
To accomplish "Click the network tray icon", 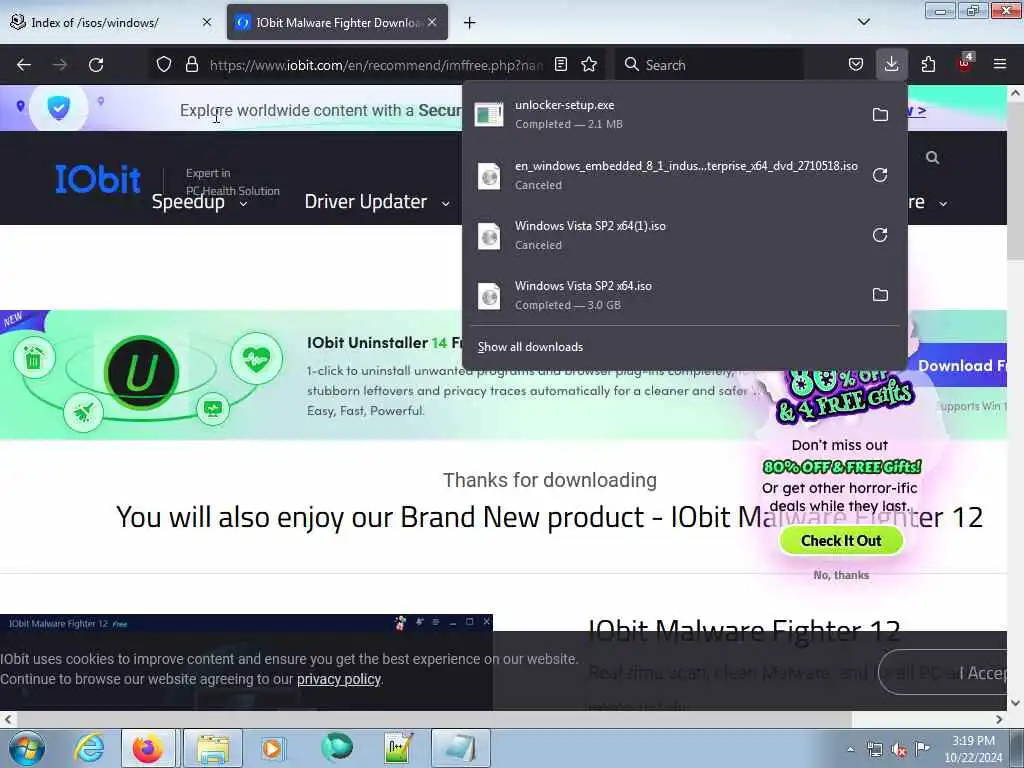I will tap(875, 749).
